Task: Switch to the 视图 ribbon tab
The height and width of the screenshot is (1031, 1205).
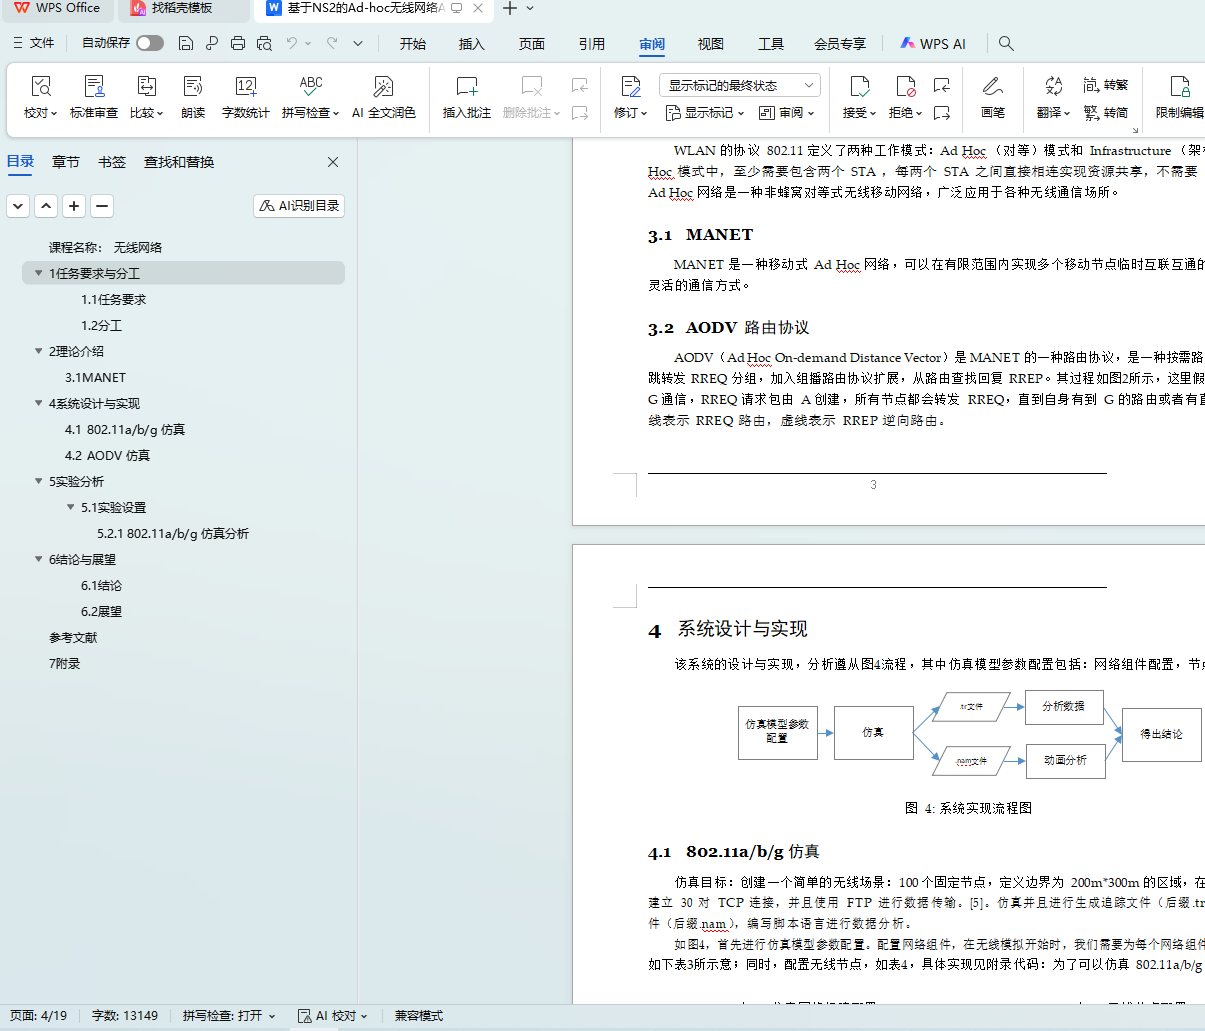Action: (x=710, y=43)
